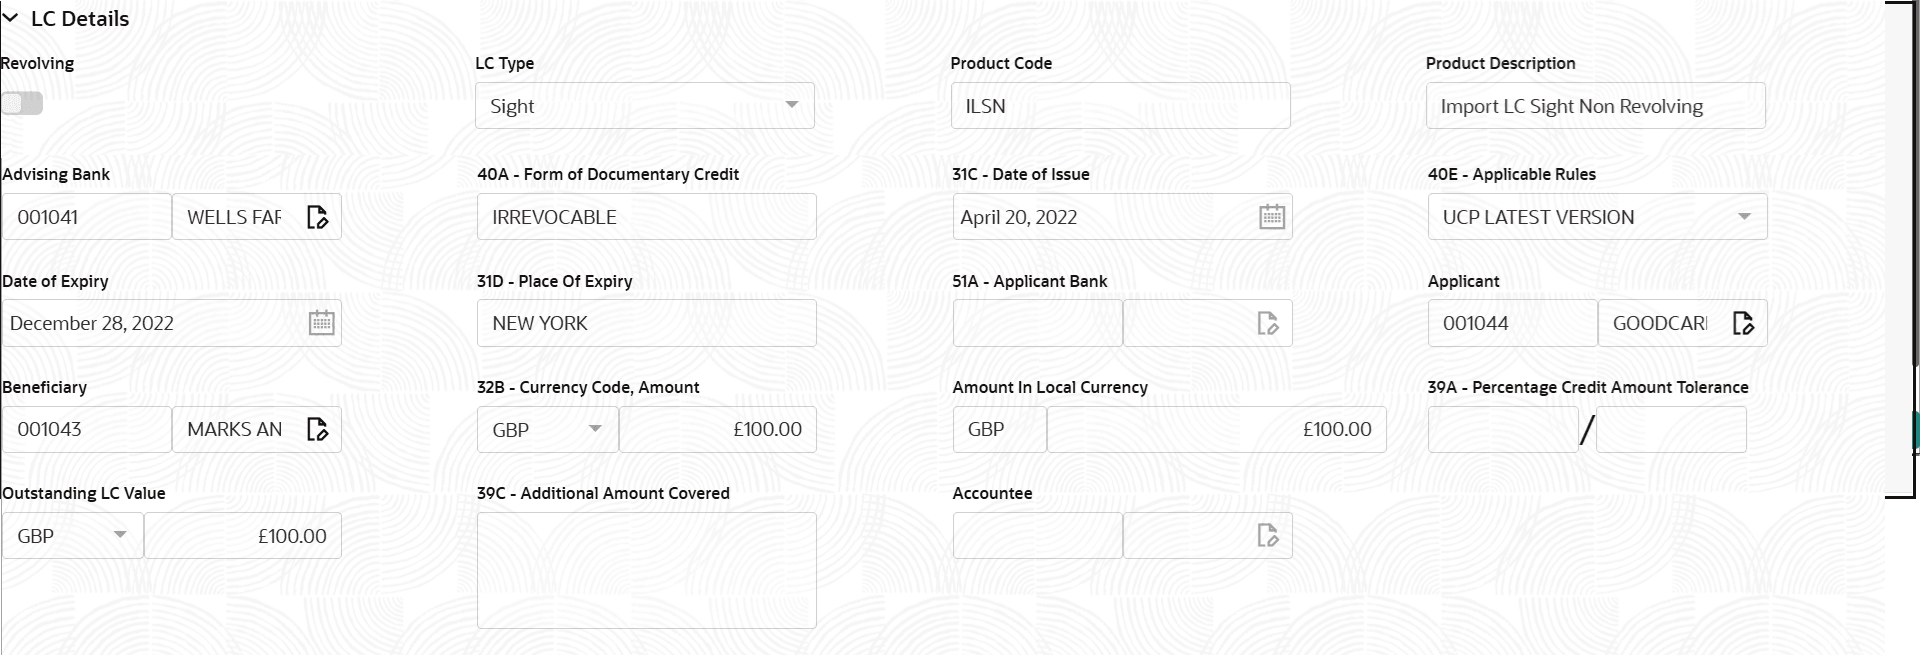Viewport: 1922px width, 655px height.
Task: Open the LC Type dropdown
Action: (x=793, y=105)
